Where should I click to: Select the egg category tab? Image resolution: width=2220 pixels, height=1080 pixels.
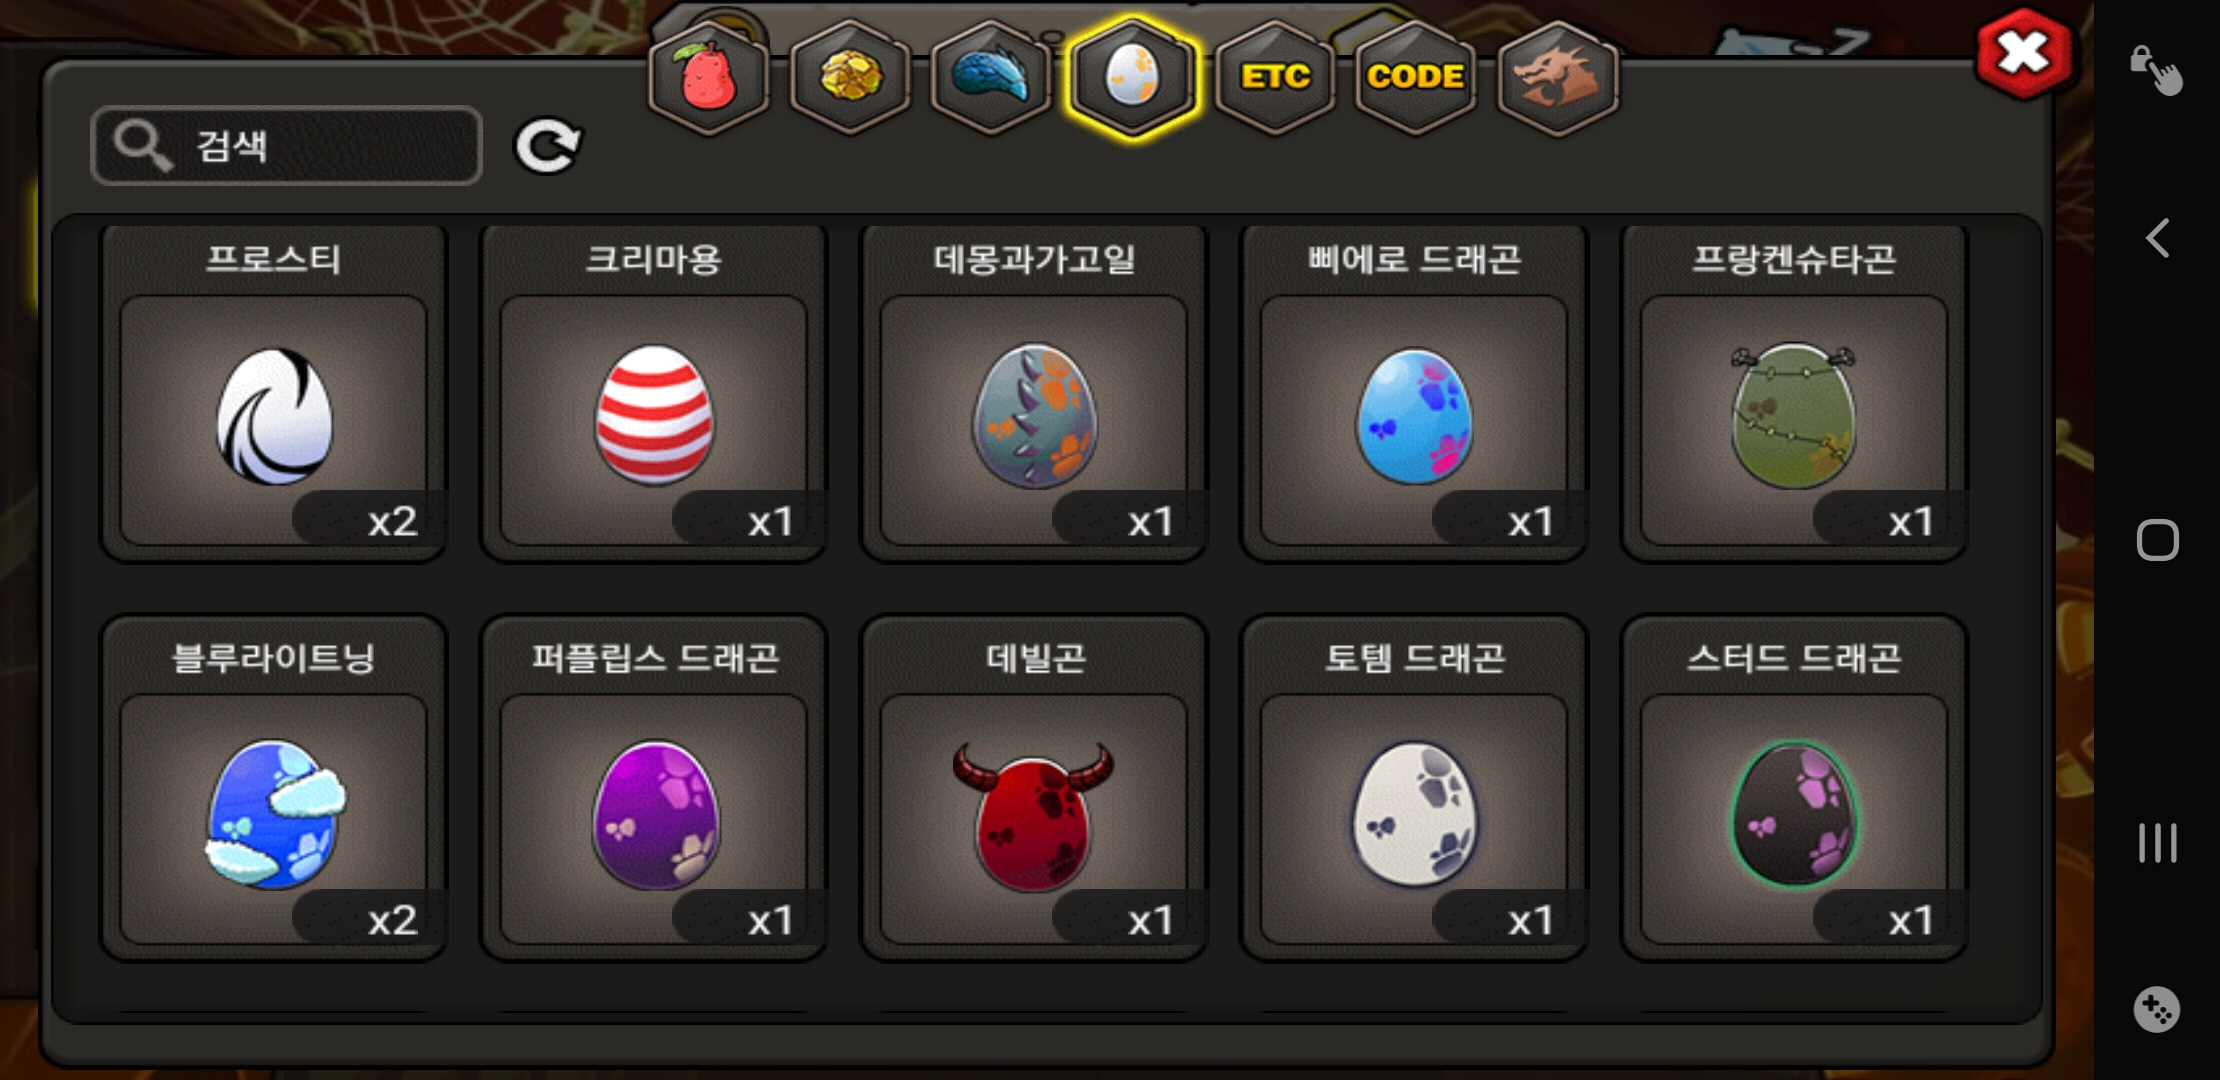pos(1132,78)
